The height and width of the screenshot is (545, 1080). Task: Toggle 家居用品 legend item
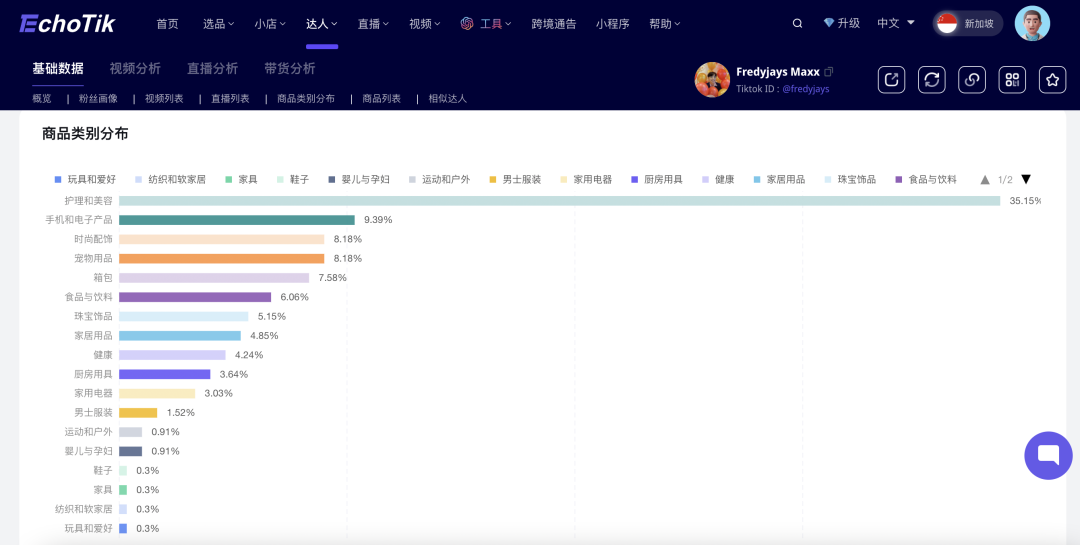[x=779, y=180]
